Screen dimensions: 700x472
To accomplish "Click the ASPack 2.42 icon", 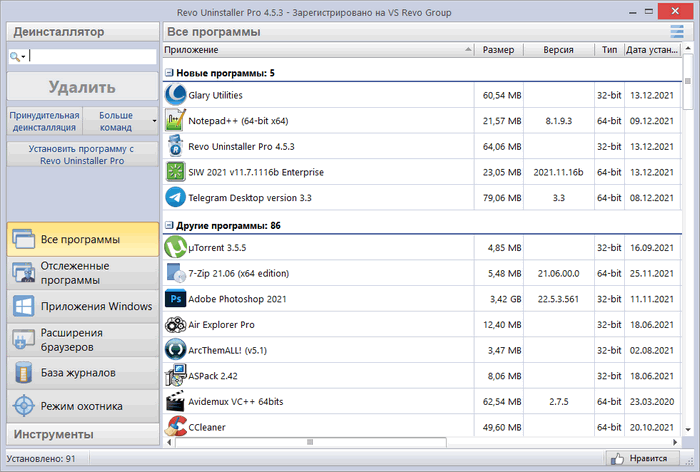I will tap(175, 376).
